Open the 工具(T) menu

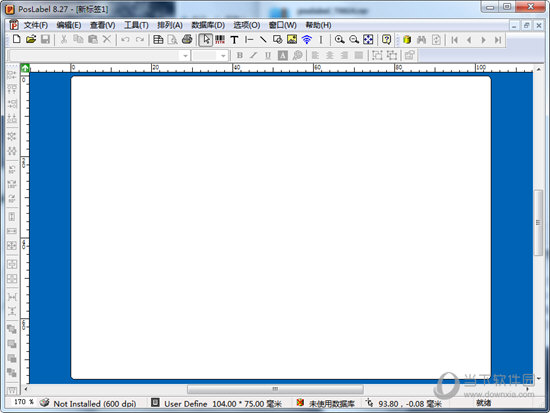coord(136,25)
